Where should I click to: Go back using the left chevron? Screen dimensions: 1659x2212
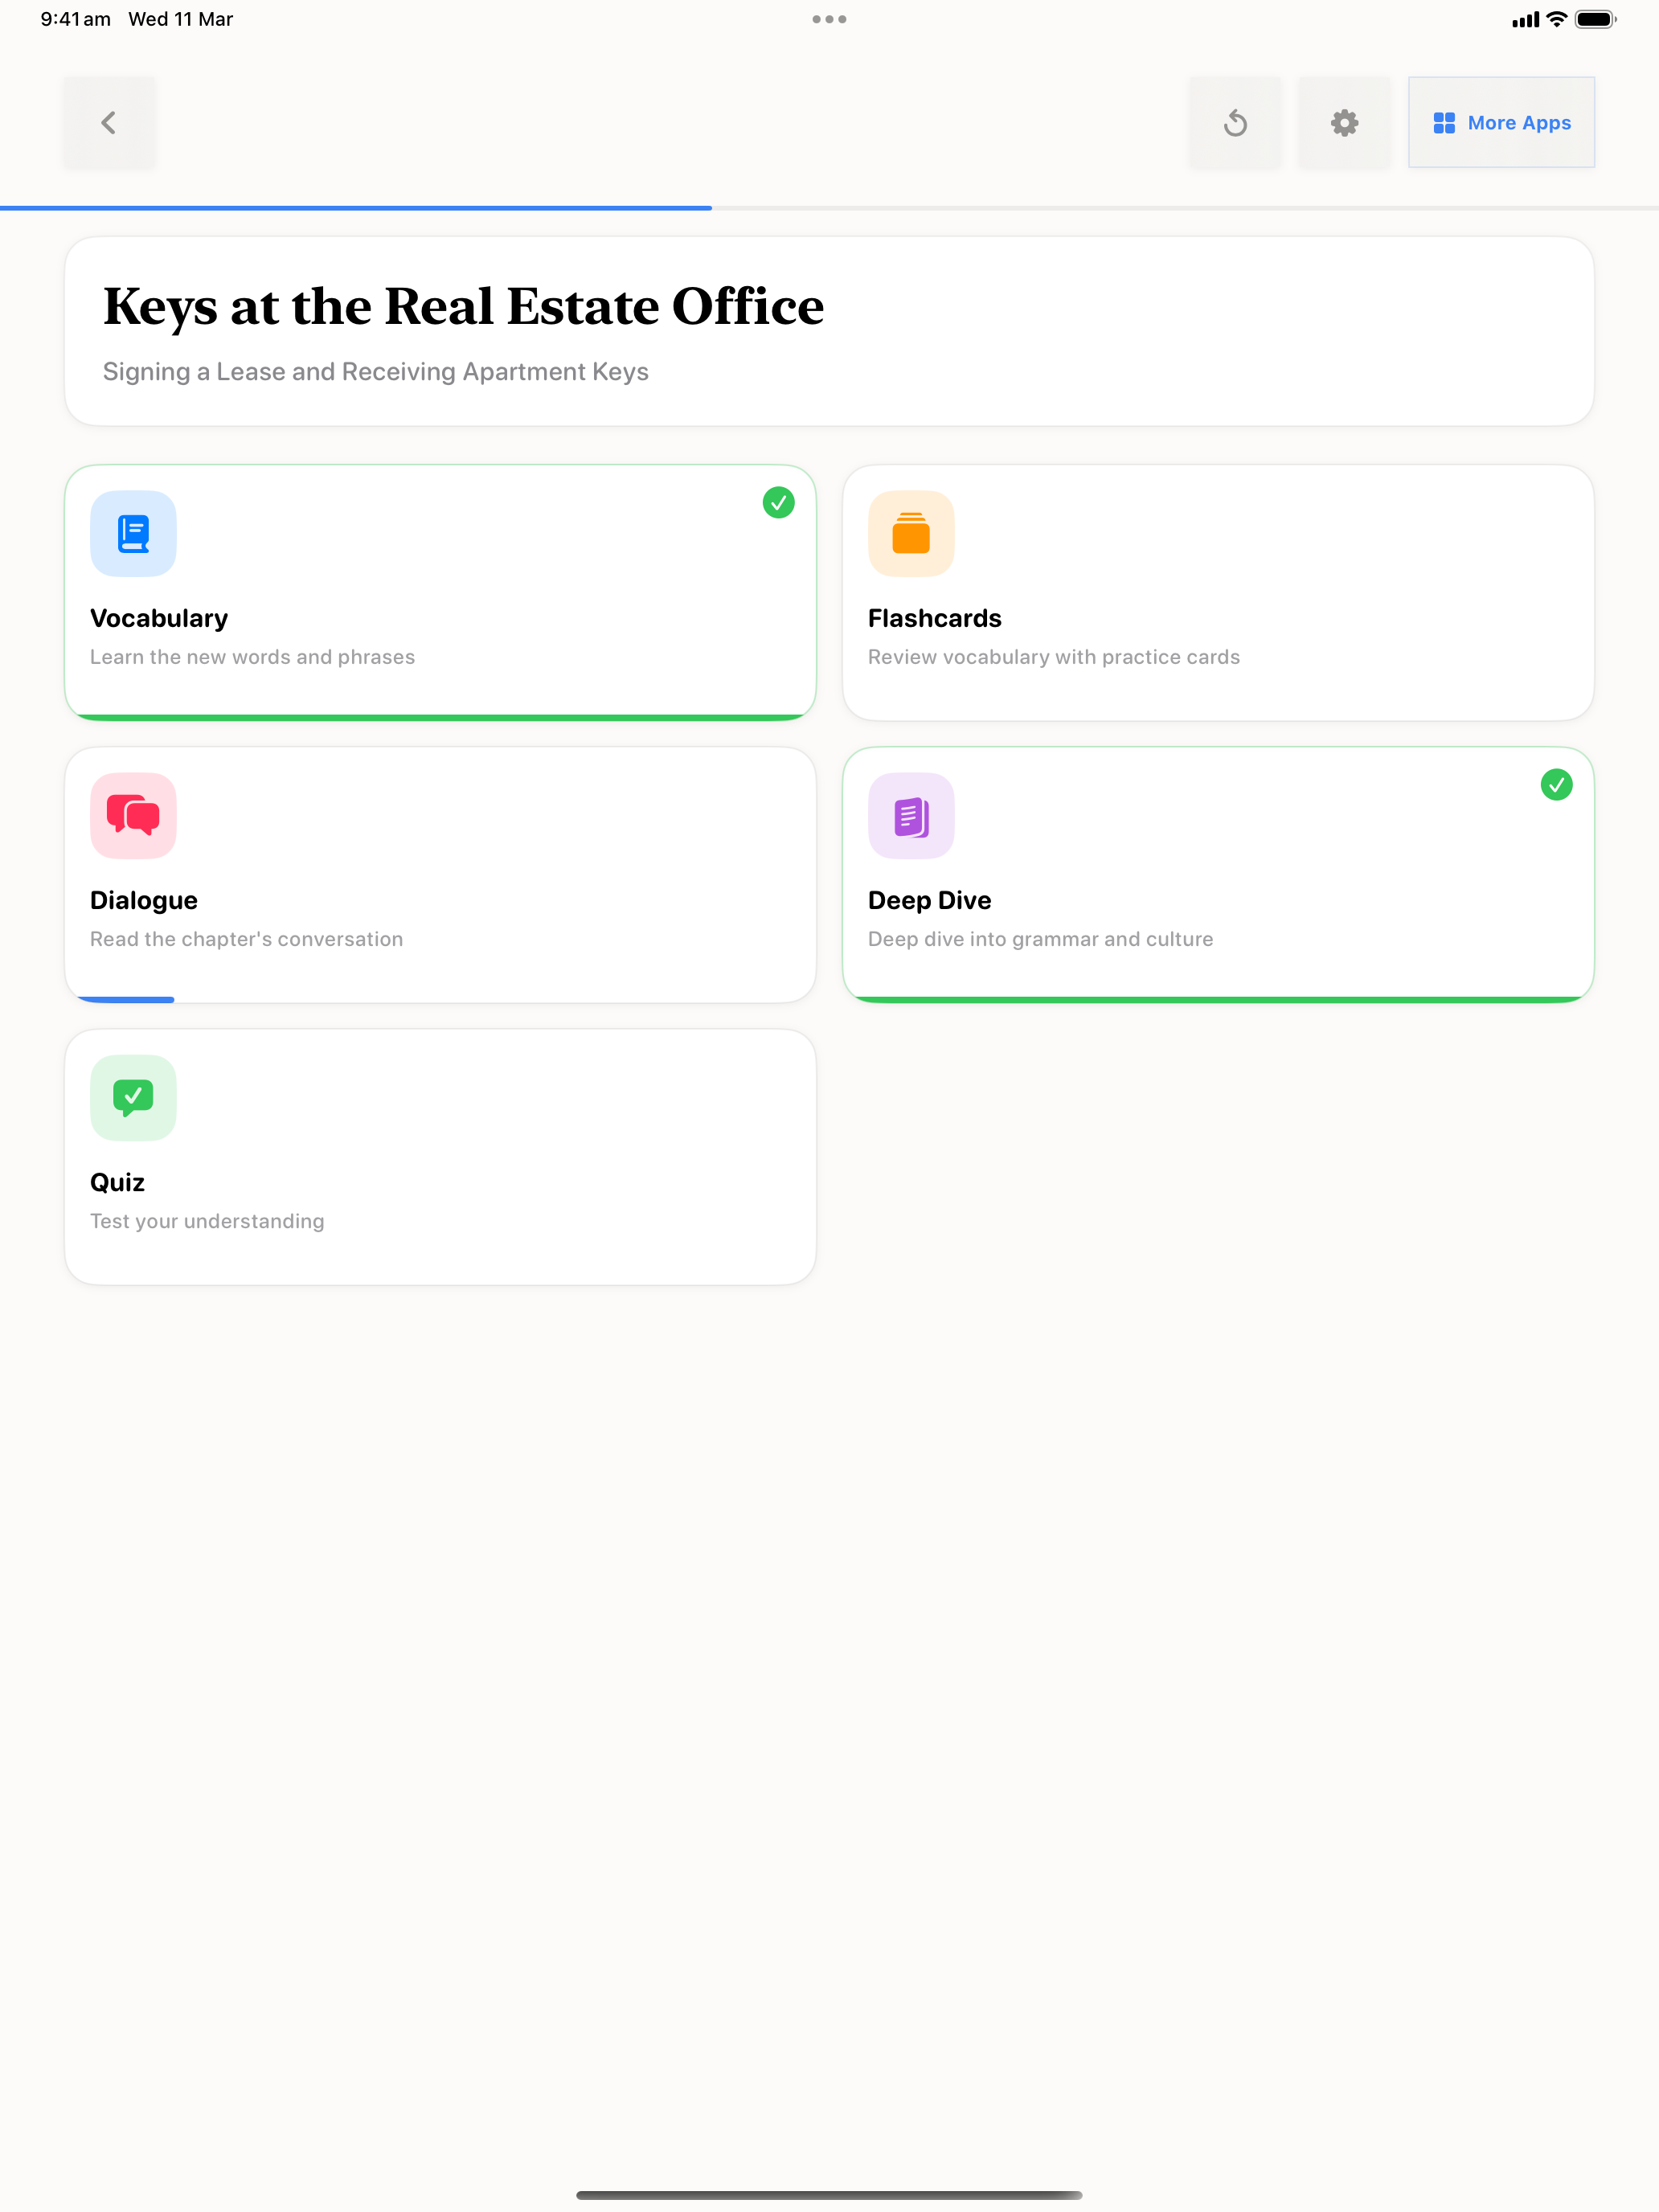click(x=109, y=122)
